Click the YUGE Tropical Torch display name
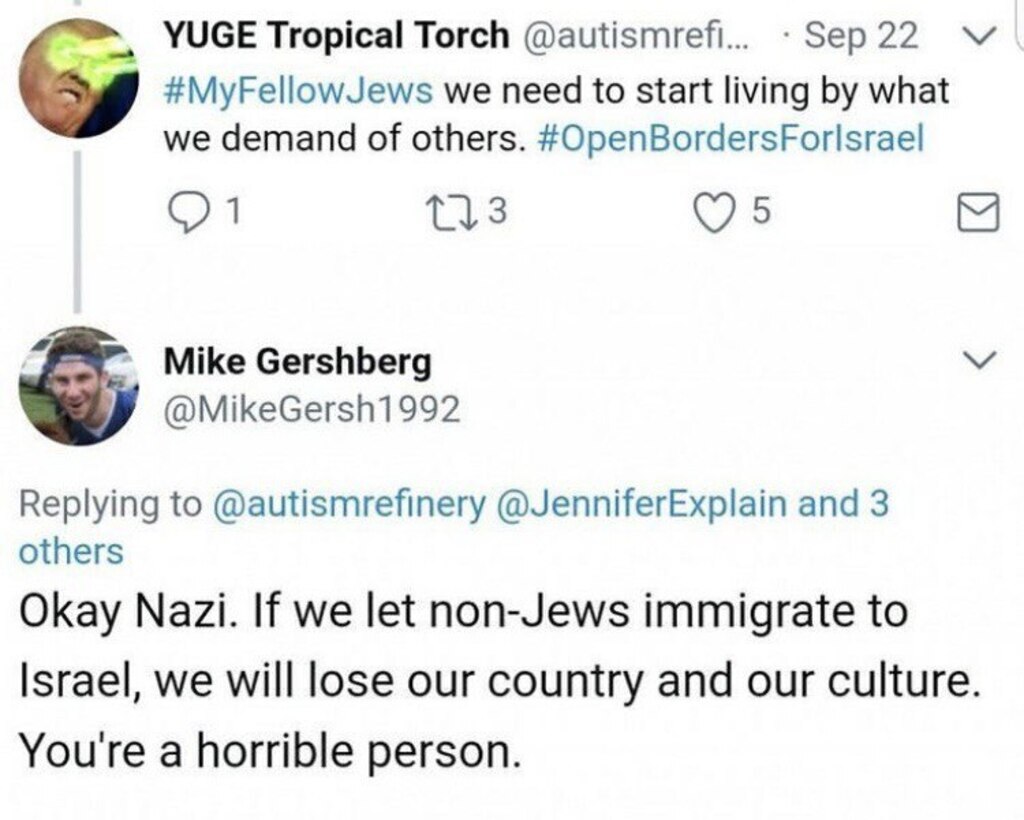Screen dimensions: 1024x820 pos(336,36)
